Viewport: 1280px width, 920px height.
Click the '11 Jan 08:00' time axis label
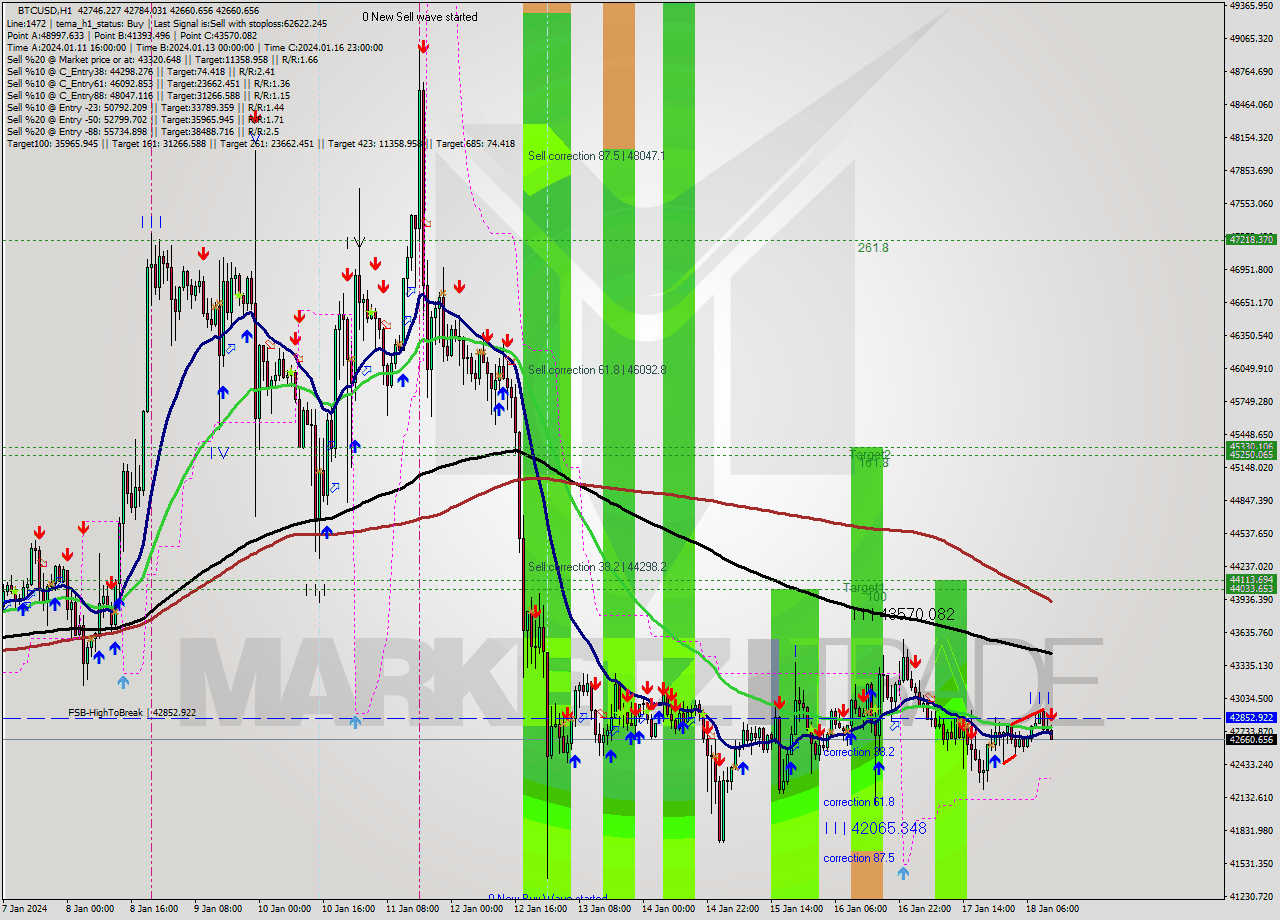click(411, 909)
